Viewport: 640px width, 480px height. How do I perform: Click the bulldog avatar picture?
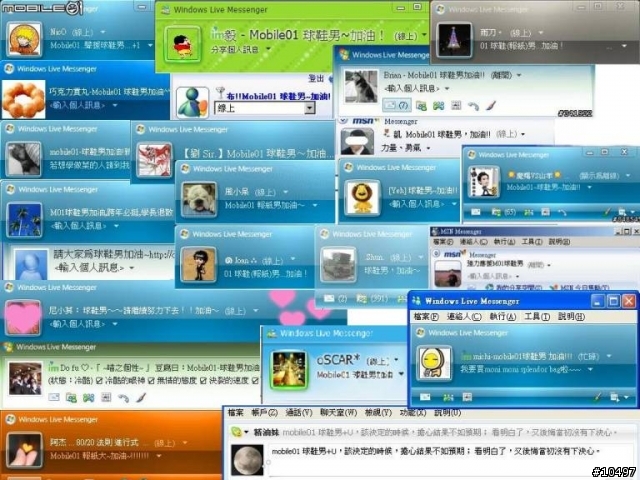[x=199, y=199]
